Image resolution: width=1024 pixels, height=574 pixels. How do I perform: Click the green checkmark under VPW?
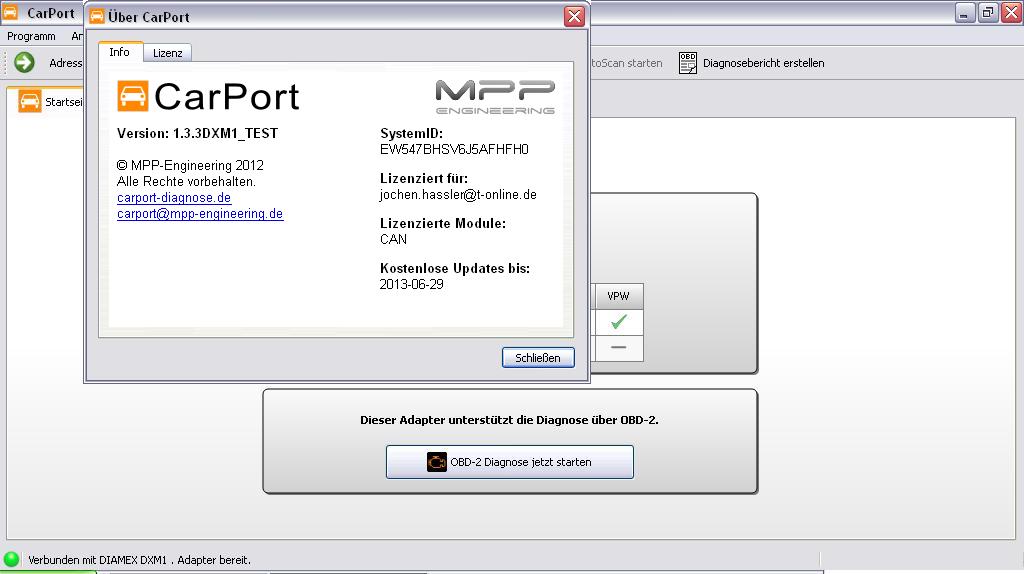pos(618,322)
